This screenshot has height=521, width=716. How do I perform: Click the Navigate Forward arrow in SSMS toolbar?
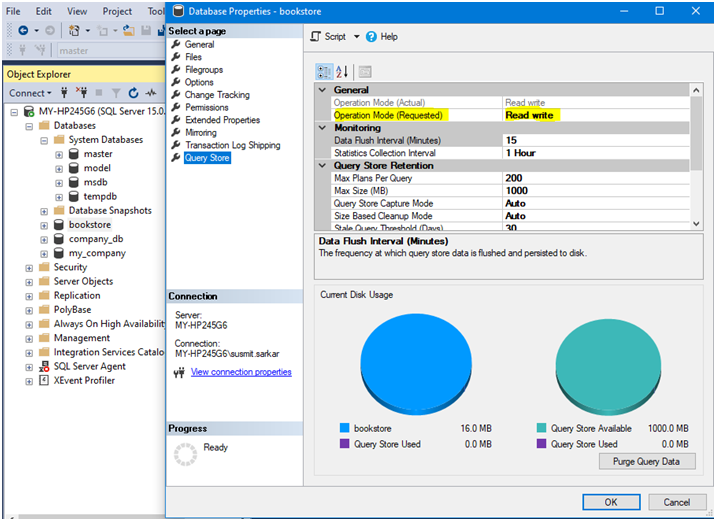(x=50, y=31)
